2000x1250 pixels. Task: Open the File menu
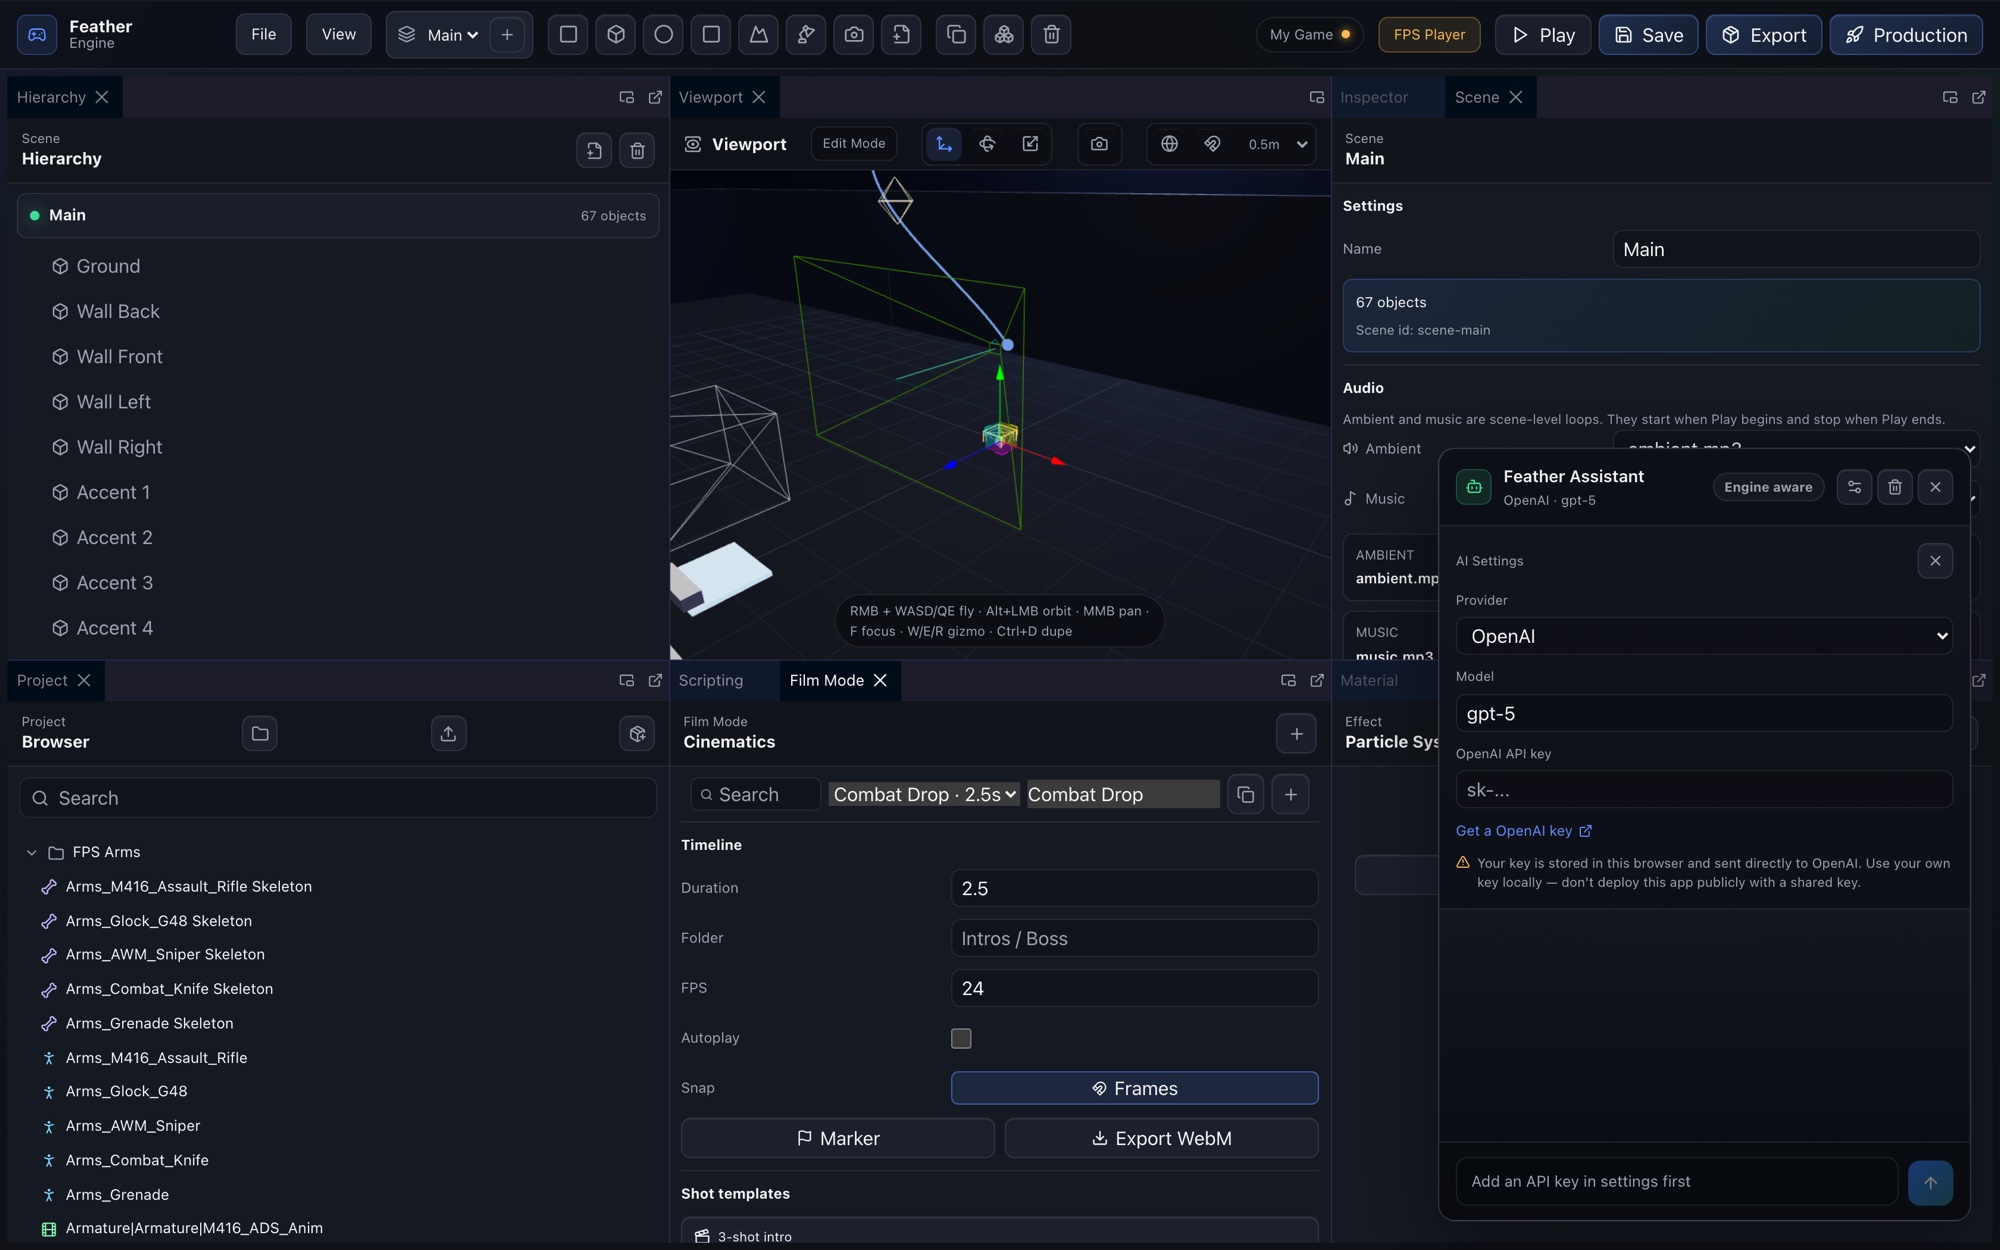click(x=264, y=35)
